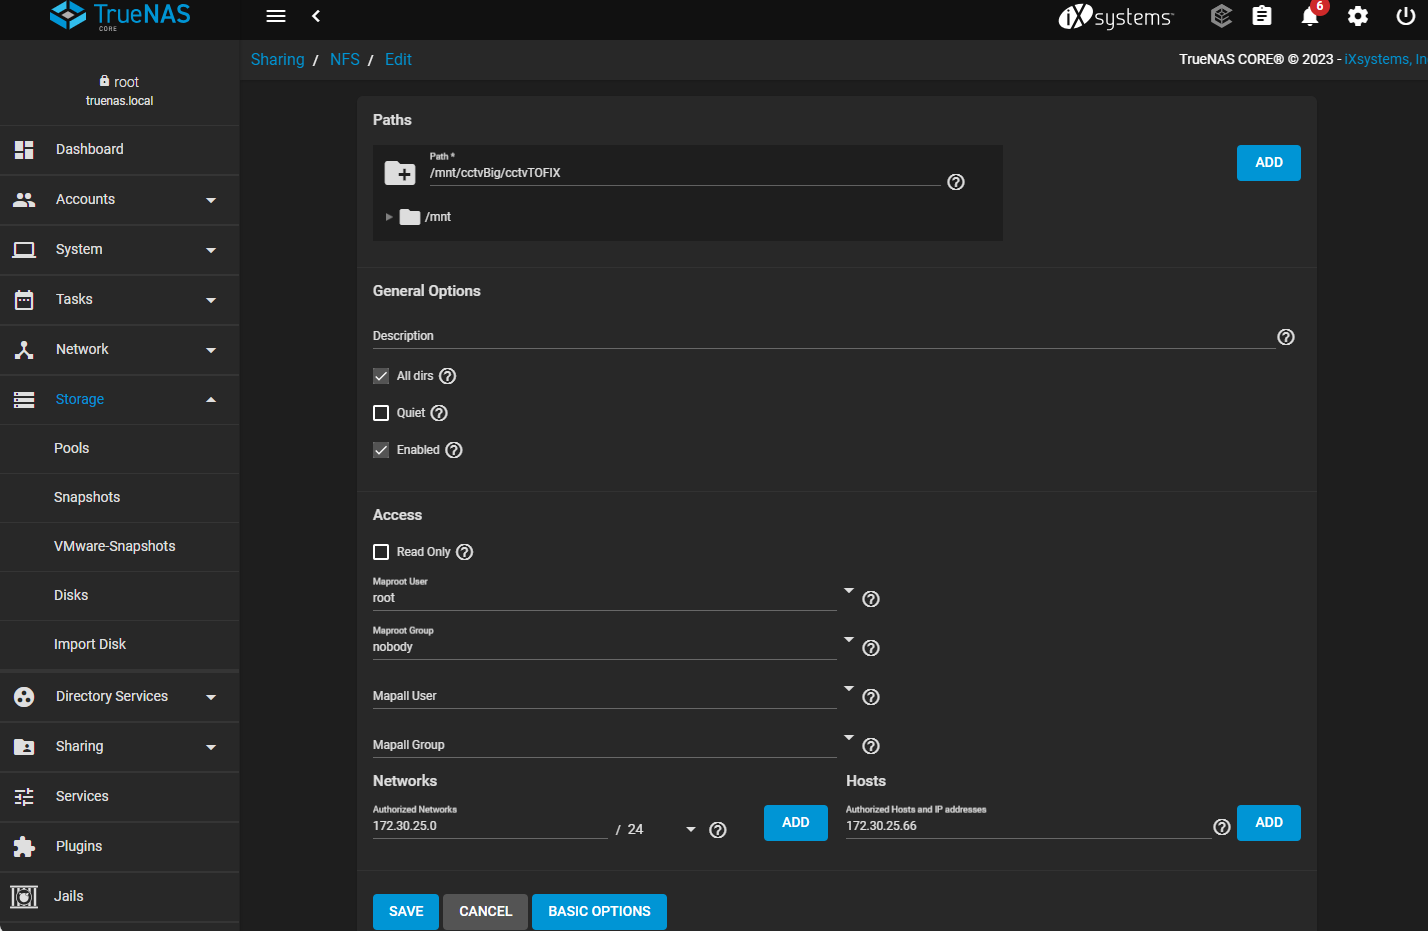This screenshot has height=931, width=1428.
Task: Toggle the Enabled checkbox
Action: pyautogui.click(x=381, y=450)
